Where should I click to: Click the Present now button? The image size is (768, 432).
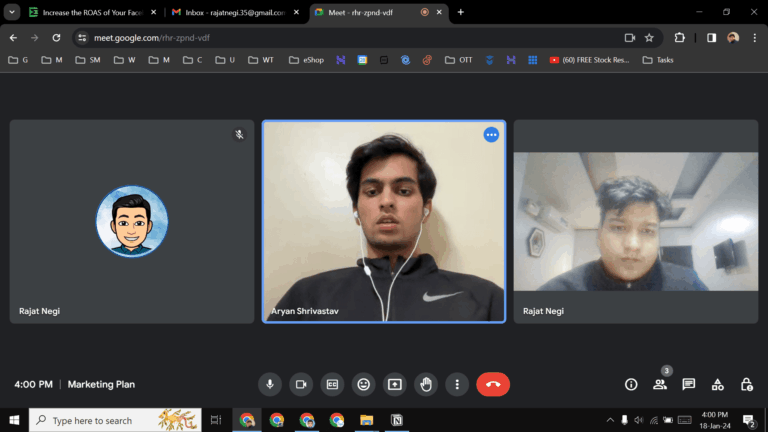point(395,384)
